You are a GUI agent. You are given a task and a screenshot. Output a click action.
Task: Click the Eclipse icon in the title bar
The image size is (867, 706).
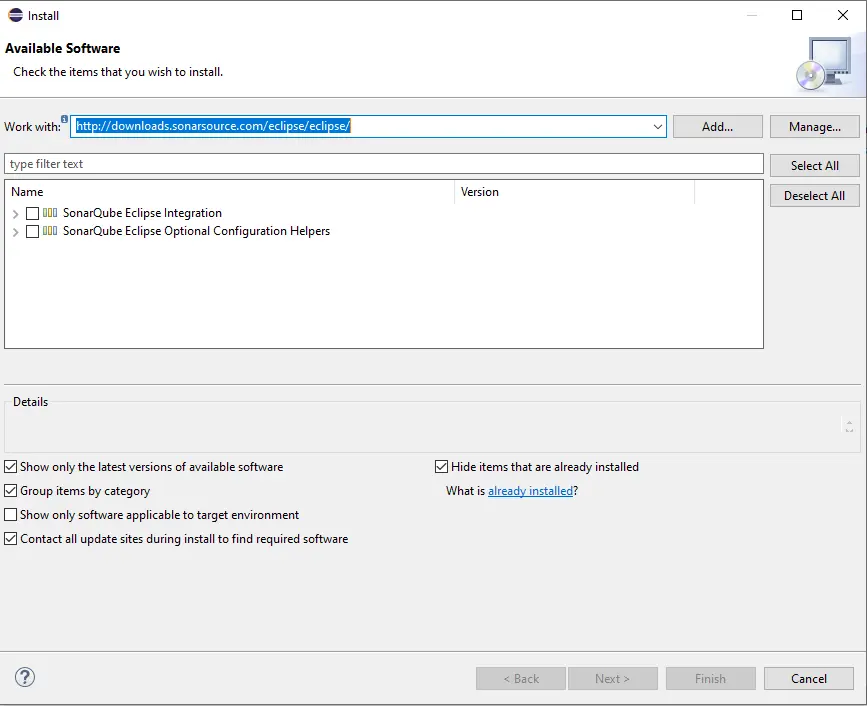point(15,15)
